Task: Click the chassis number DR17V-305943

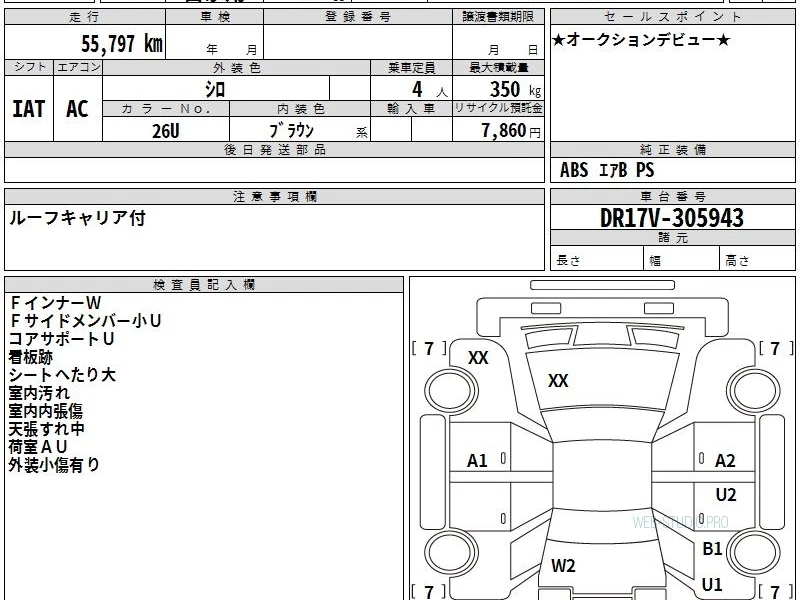Action: click(x=671, y=218)
